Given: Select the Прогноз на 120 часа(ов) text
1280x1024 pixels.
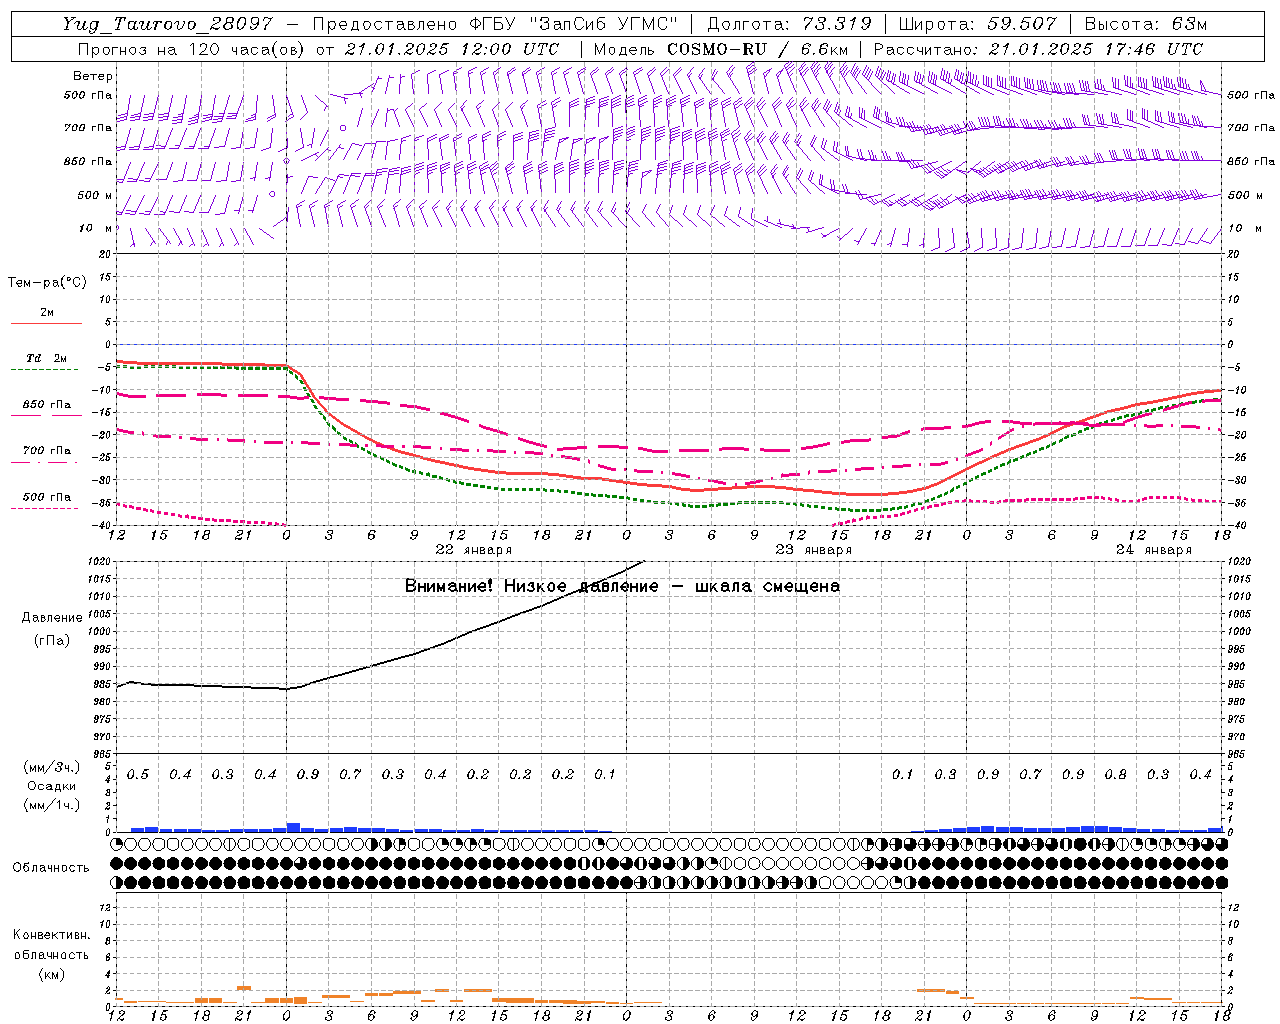Looking at the screenshot, I should coord(192,49).
